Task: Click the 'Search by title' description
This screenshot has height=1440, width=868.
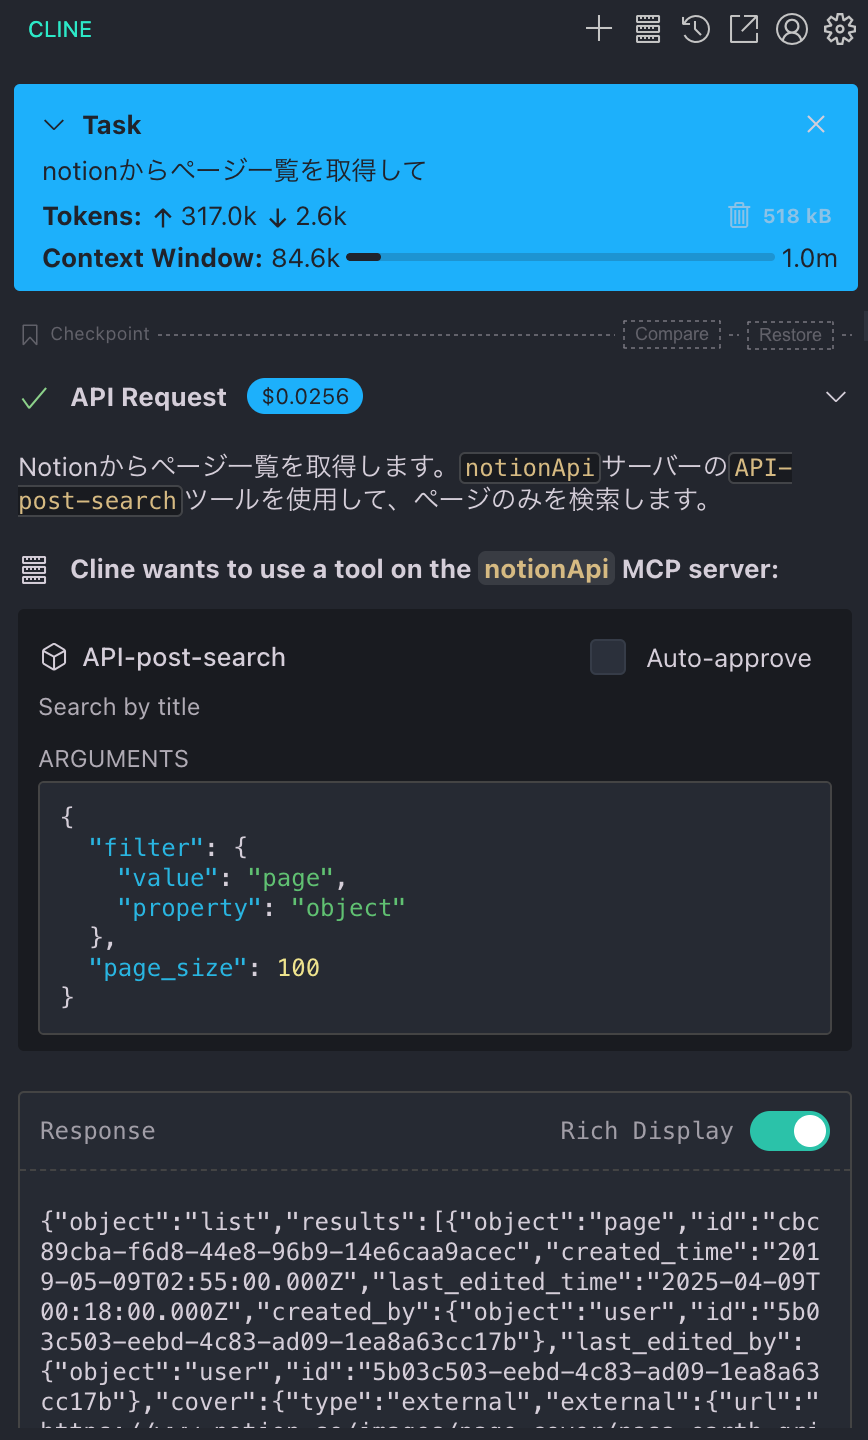Action: click(119, 707)
